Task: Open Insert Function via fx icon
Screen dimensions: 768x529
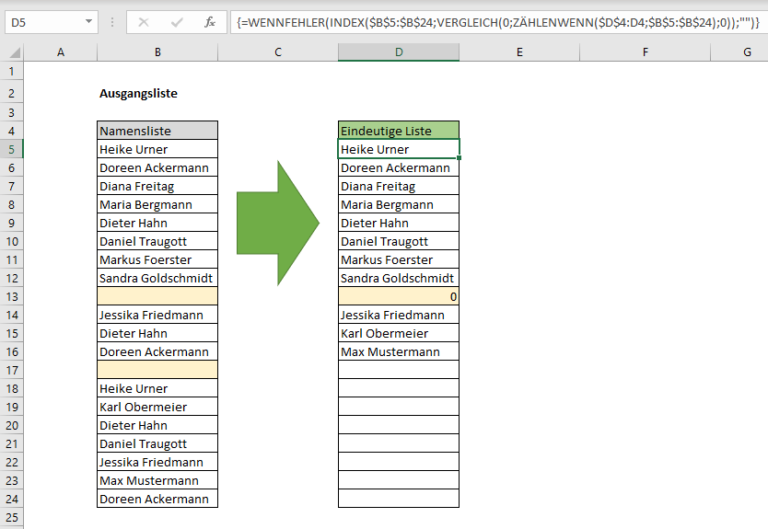Action: click(x=209, y=21)
